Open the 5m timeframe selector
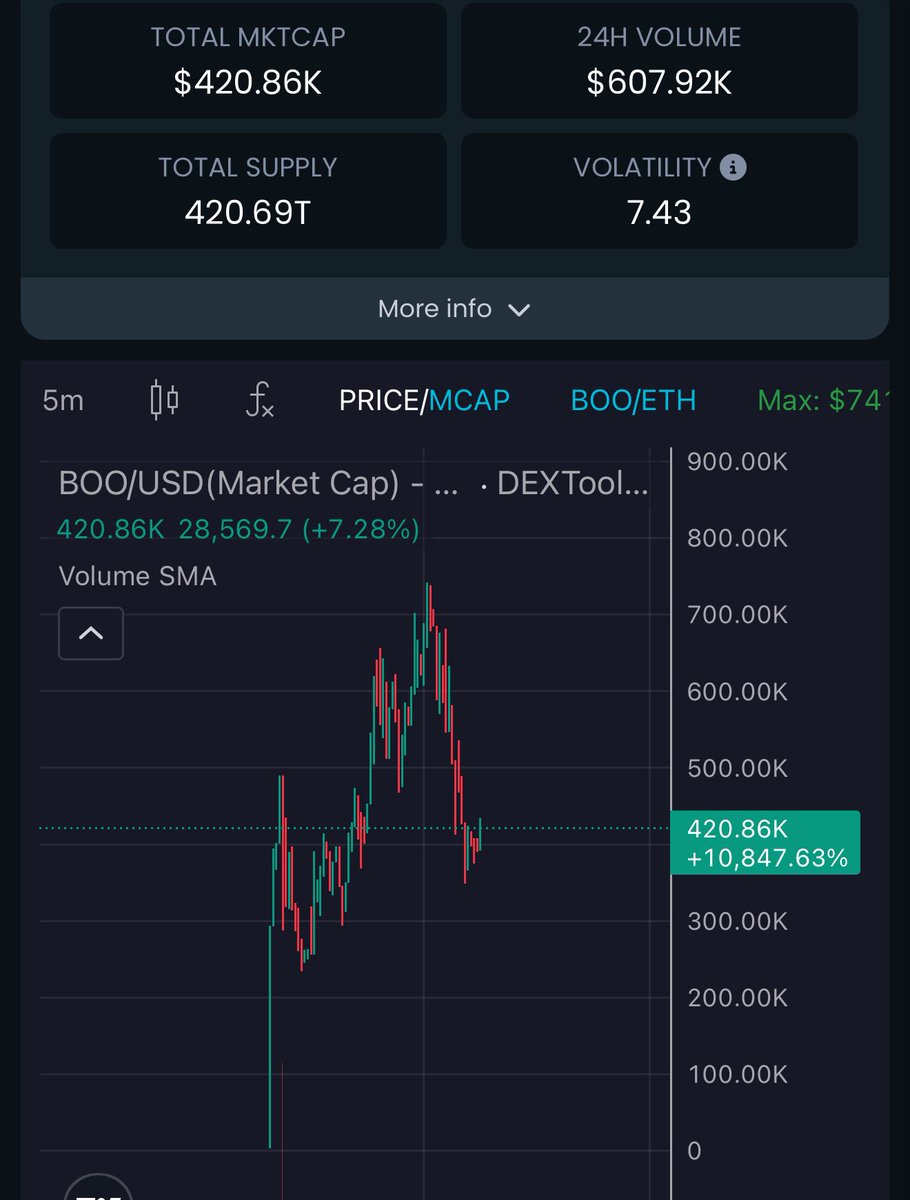The height and width of the screenshot is (1200, 910). [x=63, y=401]
